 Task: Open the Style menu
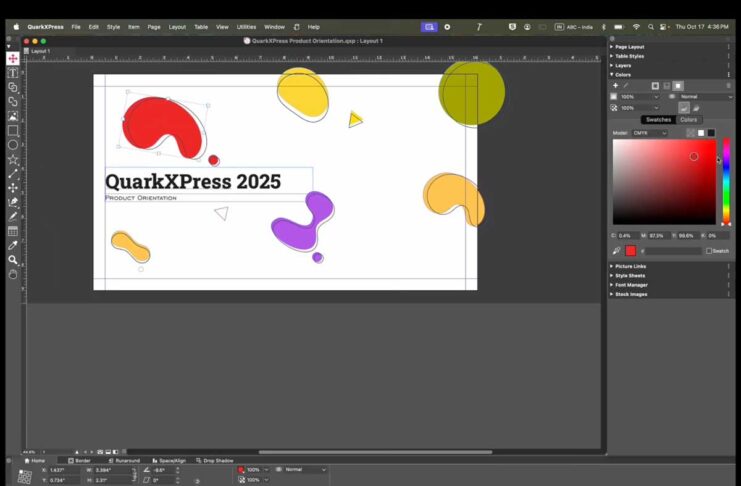[x=113, y=27]
